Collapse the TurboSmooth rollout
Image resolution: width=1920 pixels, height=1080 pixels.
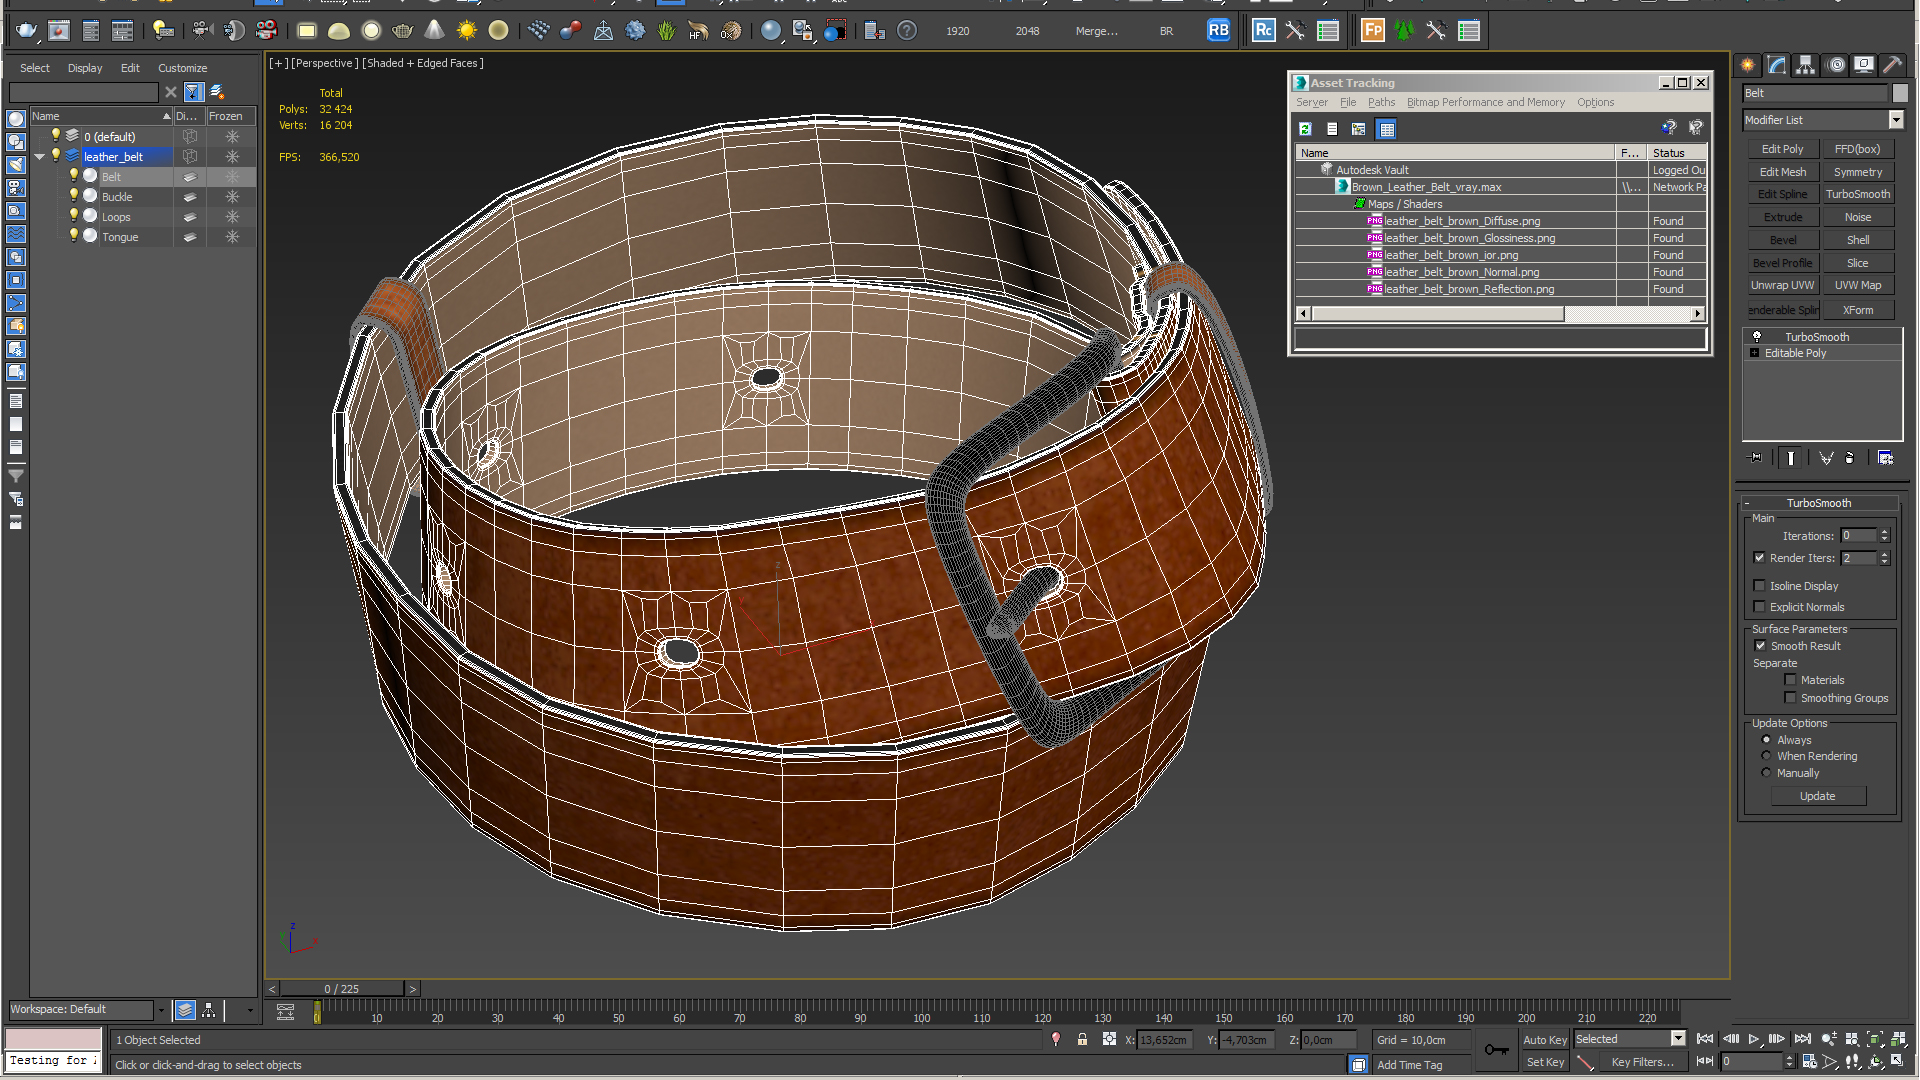click(x=1747, y=503)
